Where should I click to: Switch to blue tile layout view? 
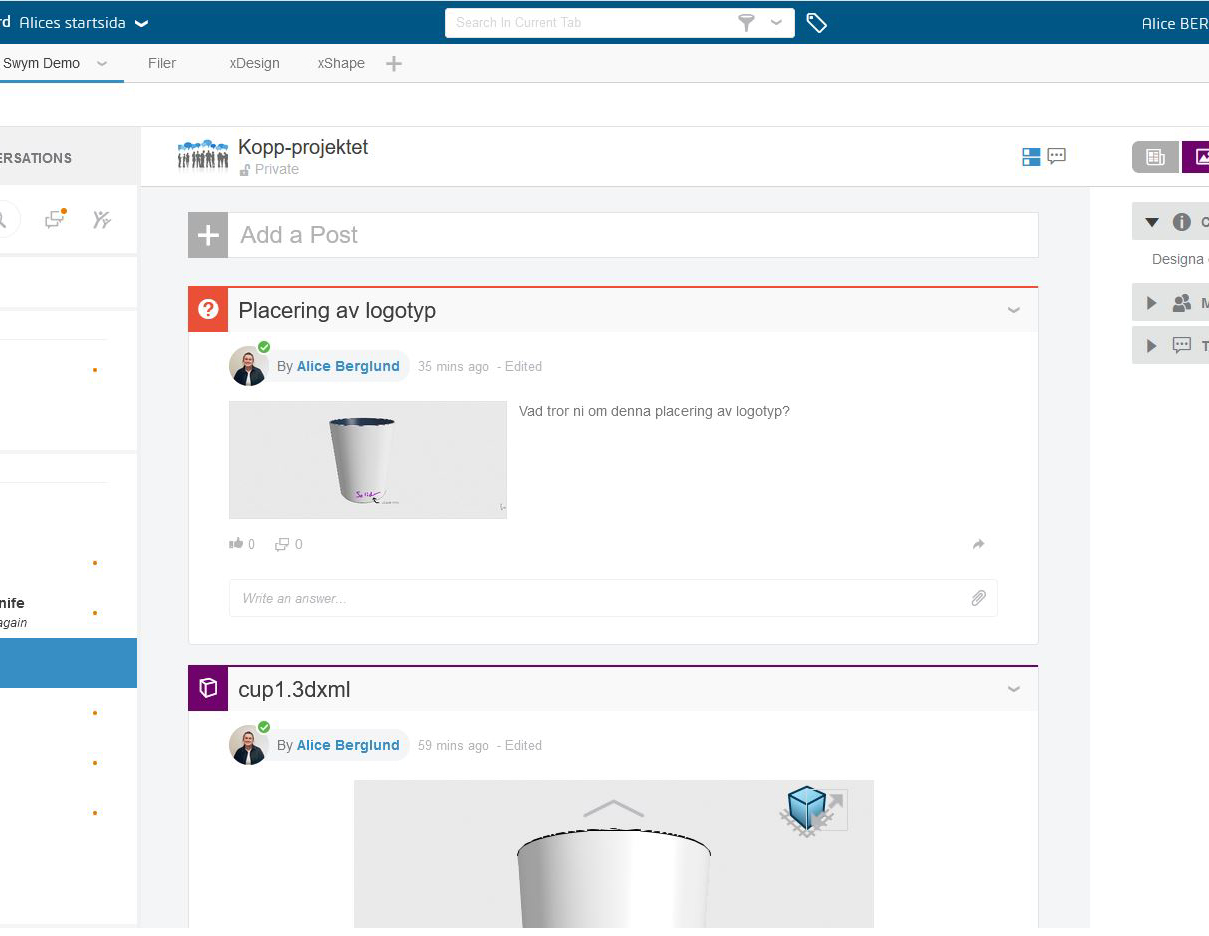[1031, 157]
